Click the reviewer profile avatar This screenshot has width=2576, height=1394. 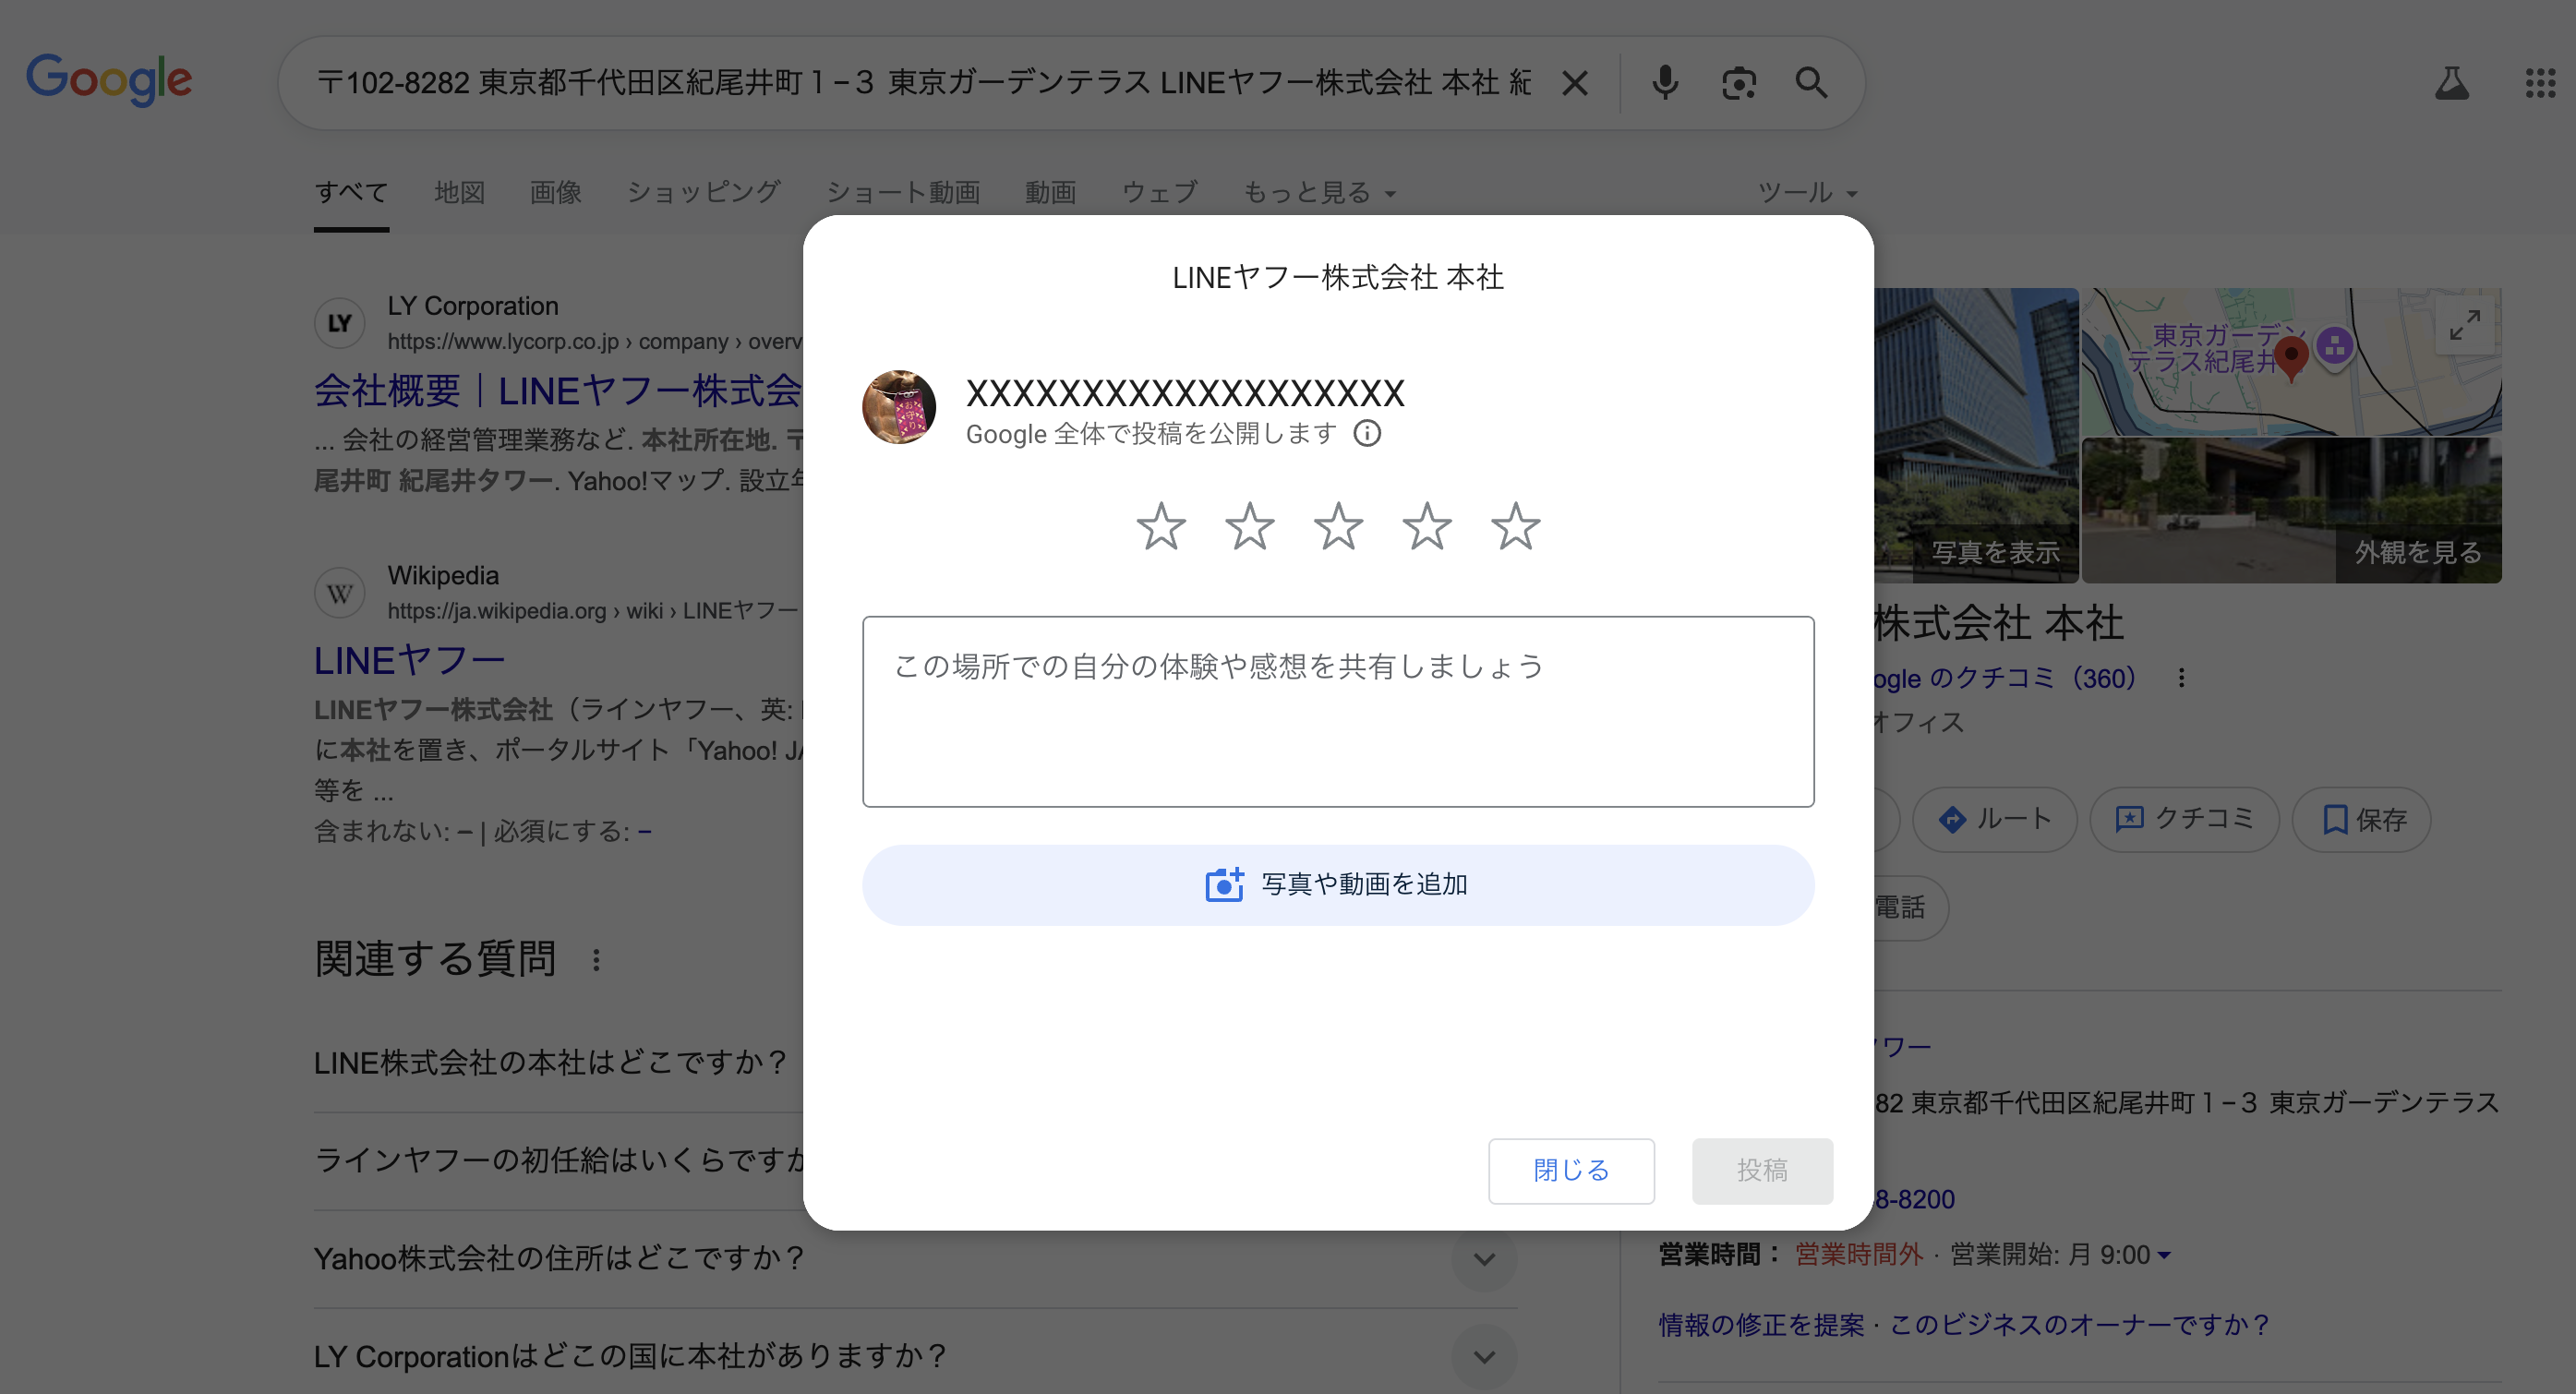tap(899, 407)
